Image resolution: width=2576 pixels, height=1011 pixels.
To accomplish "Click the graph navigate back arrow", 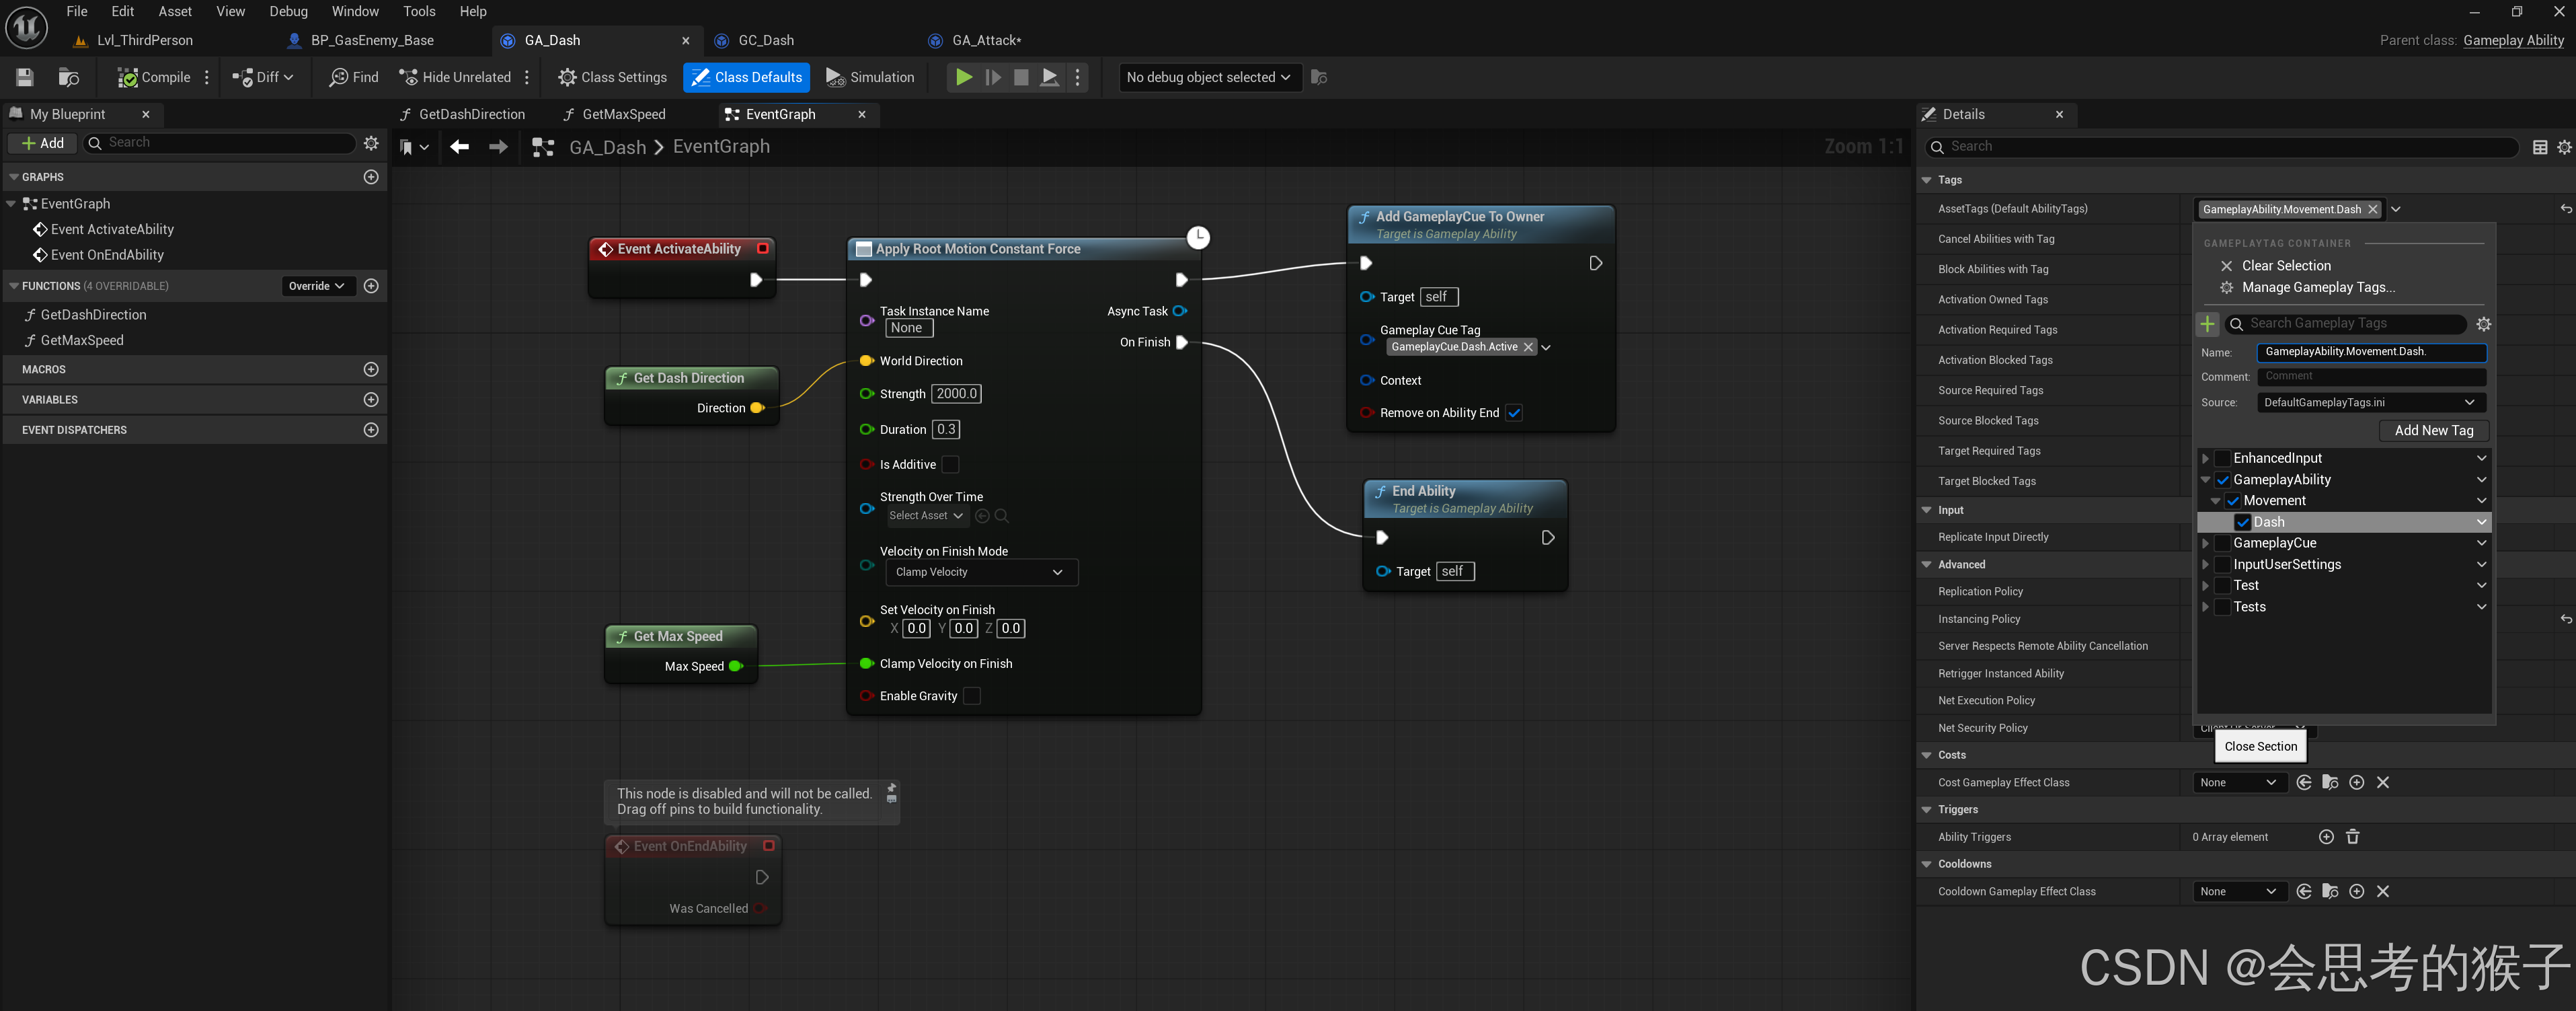I will [459, 147].
